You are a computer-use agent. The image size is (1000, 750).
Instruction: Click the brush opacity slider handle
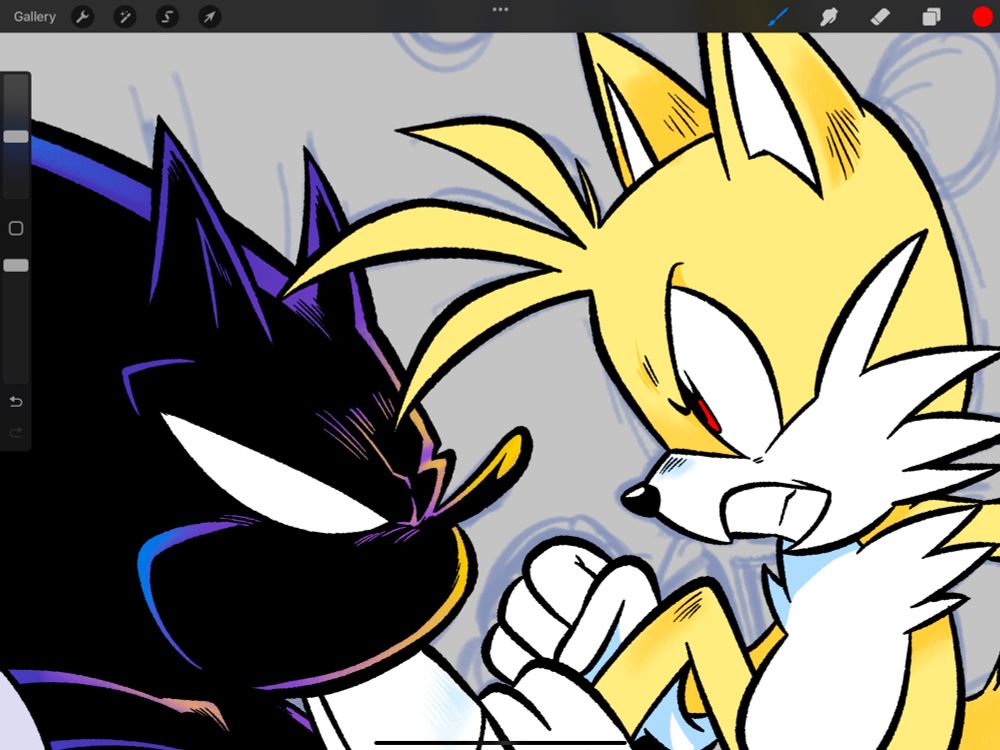coord(16,265)
